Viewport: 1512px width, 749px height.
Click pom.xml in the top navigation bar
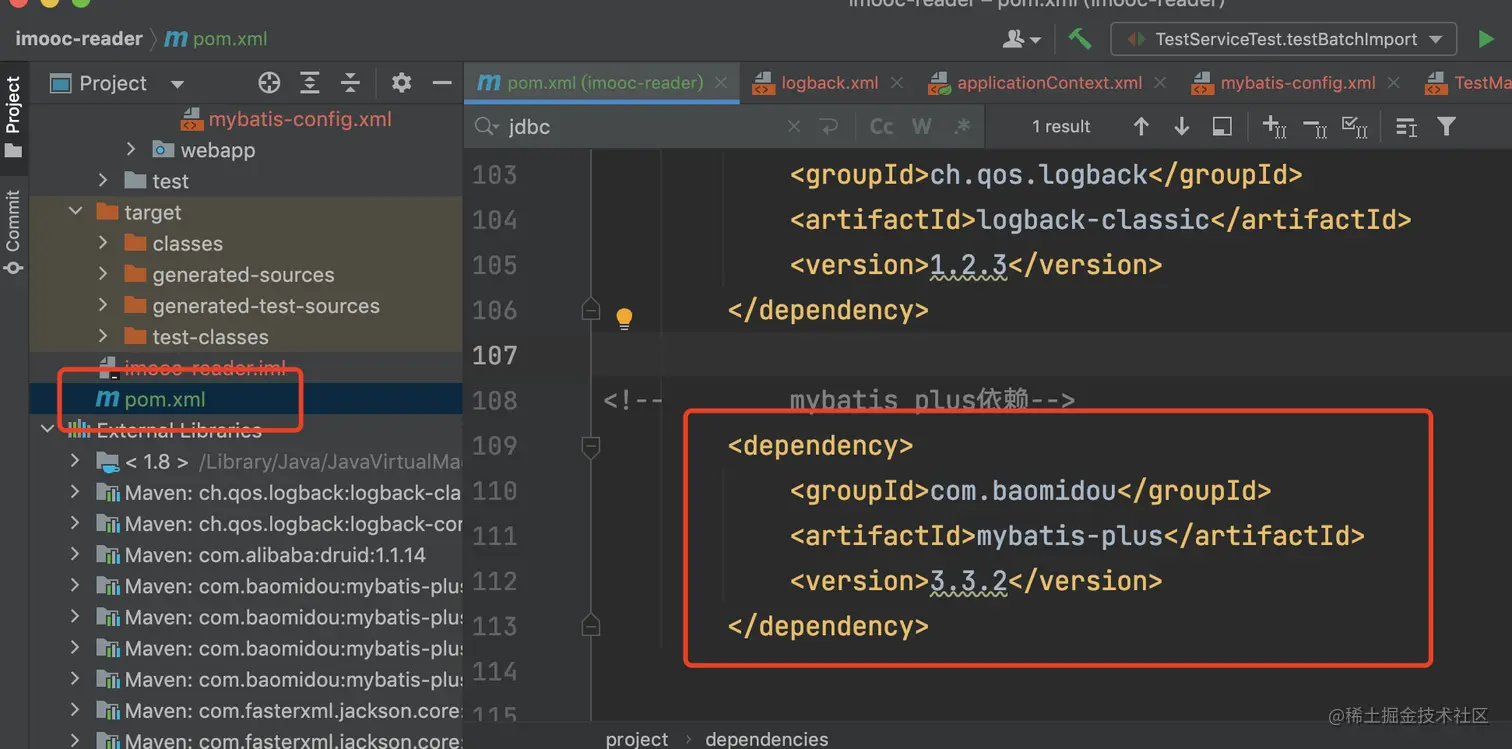[x=216, y=39]
